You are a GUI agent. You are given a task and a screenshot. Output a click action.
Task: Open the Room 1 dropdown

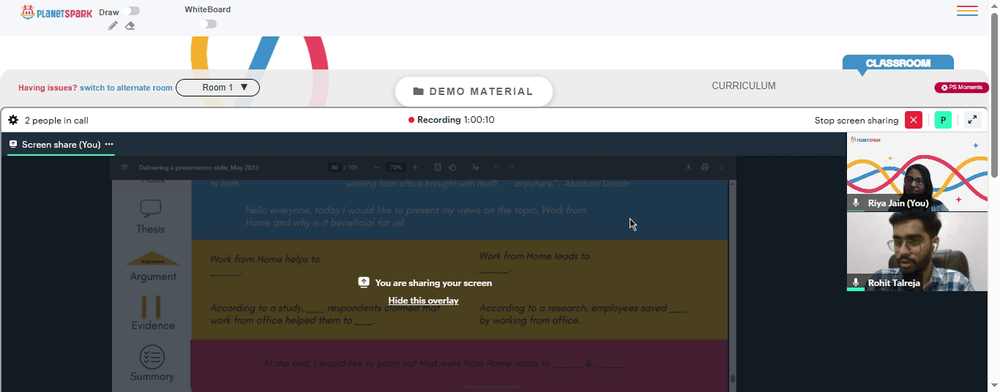click(217, 87)
